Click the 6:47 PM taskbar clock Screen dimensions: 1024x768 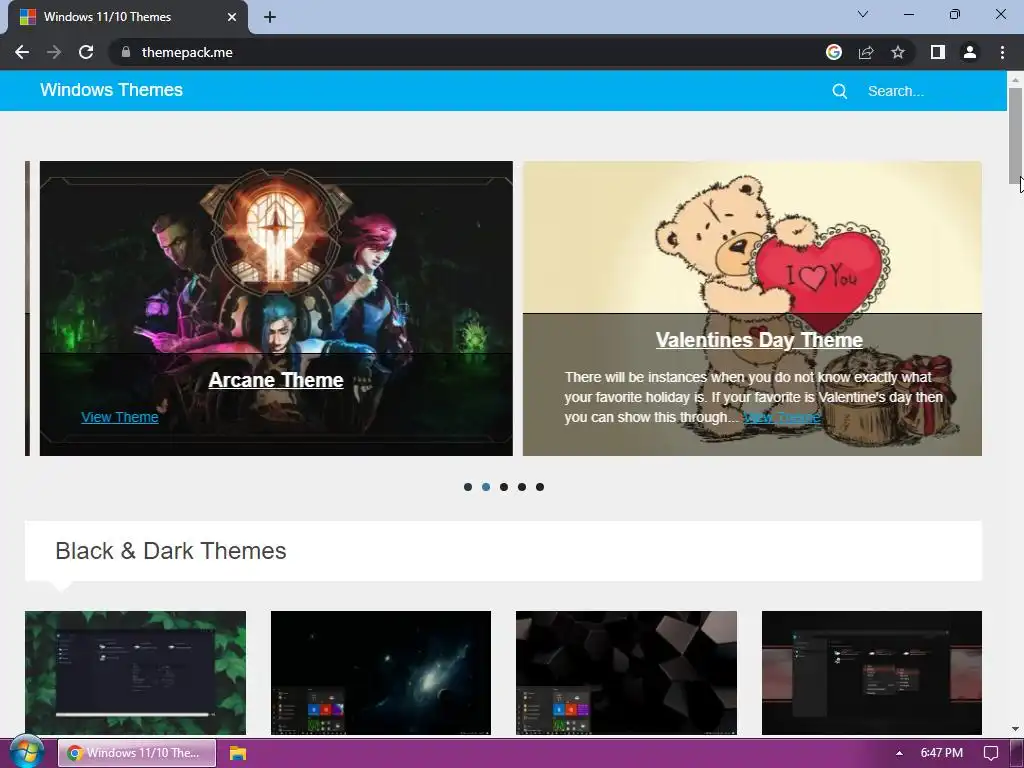[941, 753]
